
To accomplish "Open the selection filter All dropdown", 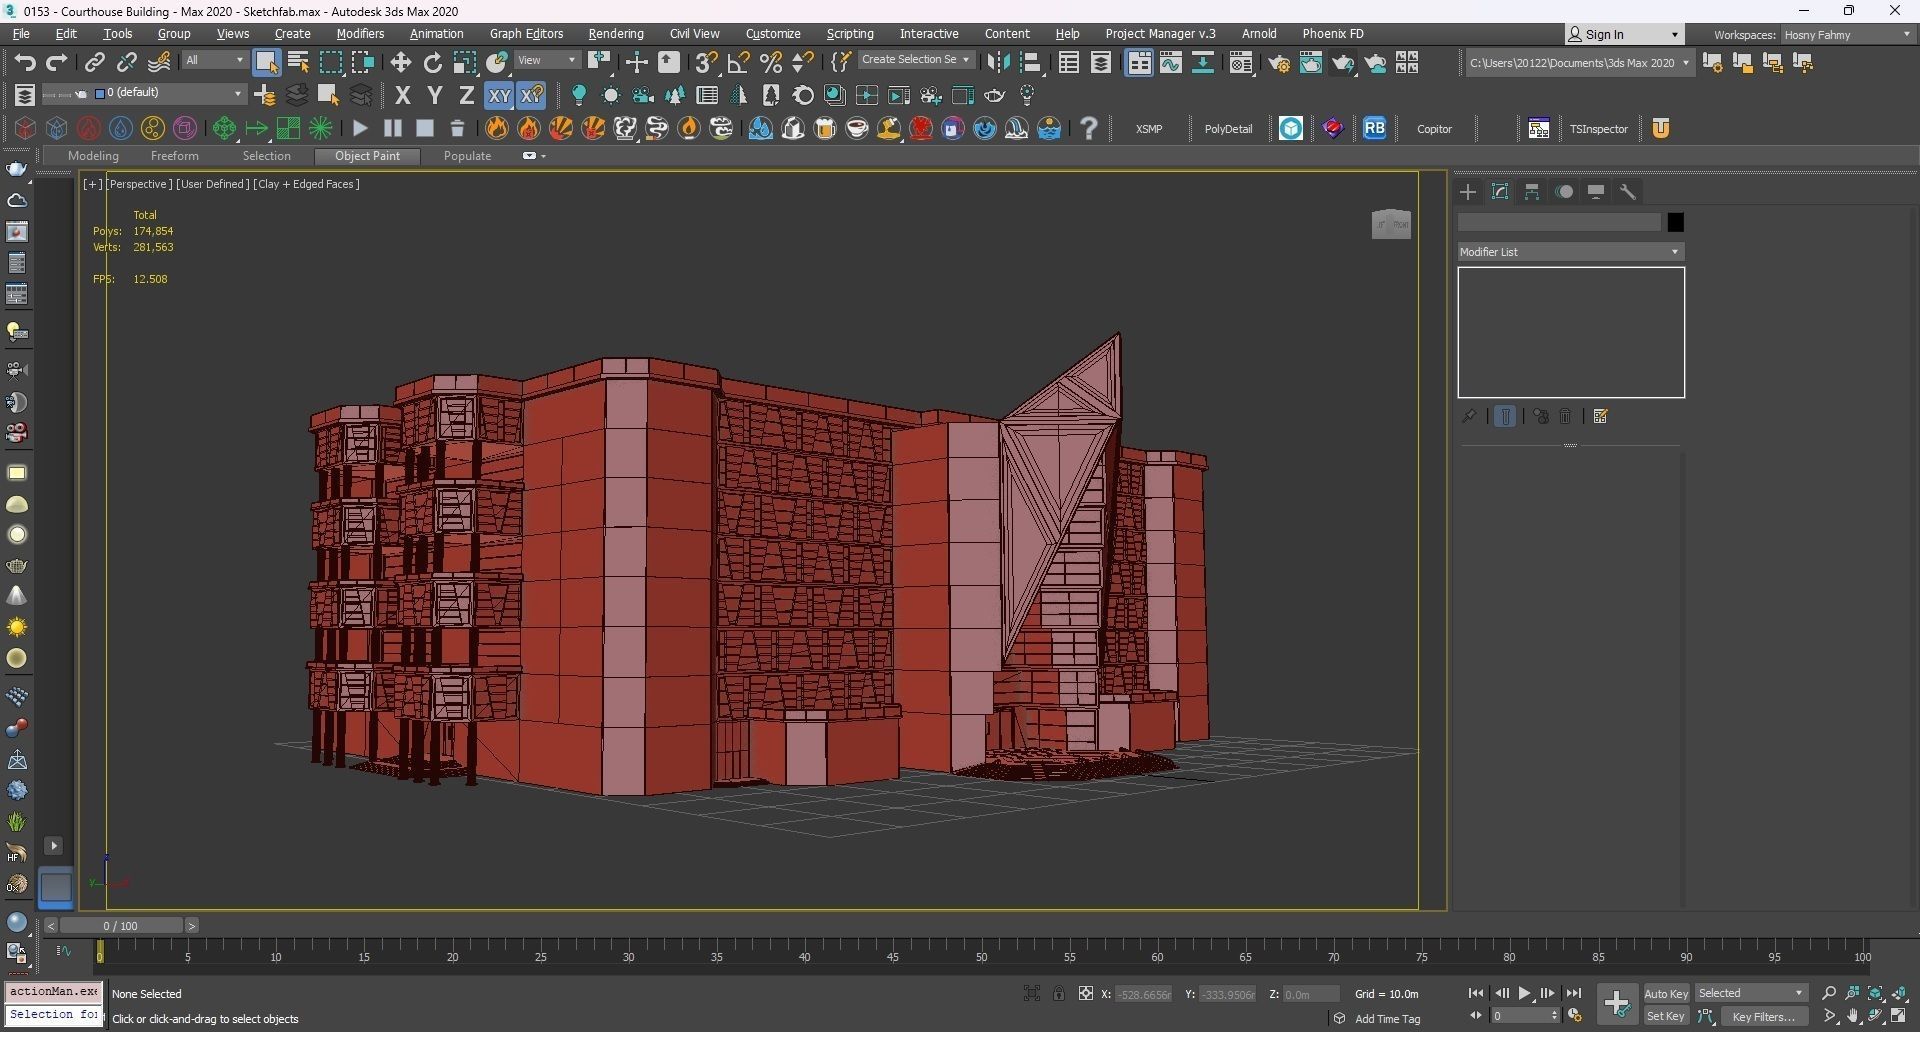I will tap(214, 61).
